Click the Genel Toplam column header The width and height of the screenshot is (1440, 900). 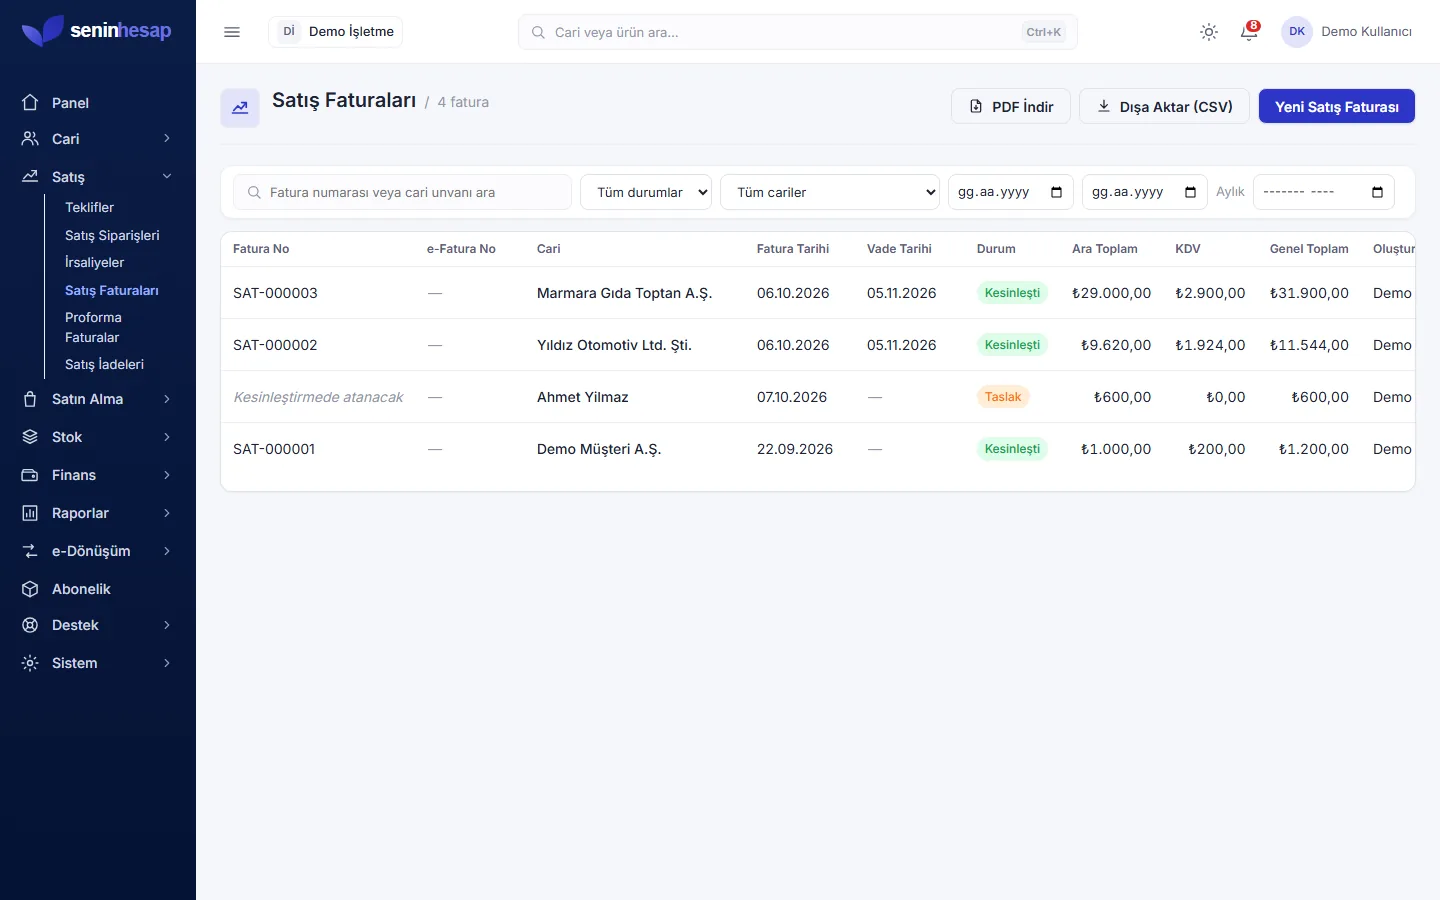1309,249
